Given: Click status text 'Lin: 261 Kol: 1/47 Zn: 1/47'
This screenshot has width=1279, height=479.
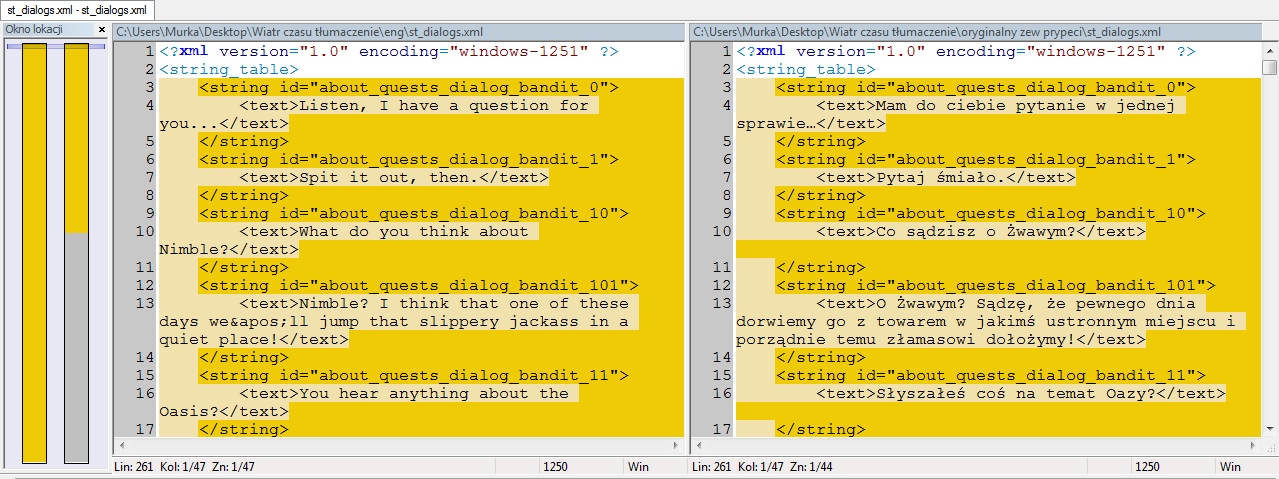Looking at the screenshot, I should [185, 467].
